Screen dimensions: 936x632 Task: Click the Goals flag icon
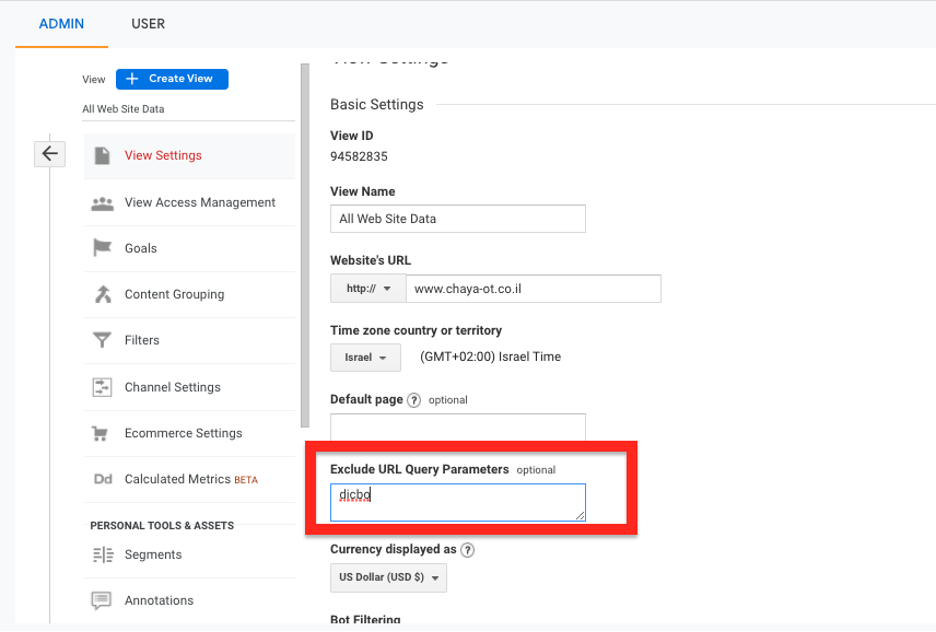(102, 248)
